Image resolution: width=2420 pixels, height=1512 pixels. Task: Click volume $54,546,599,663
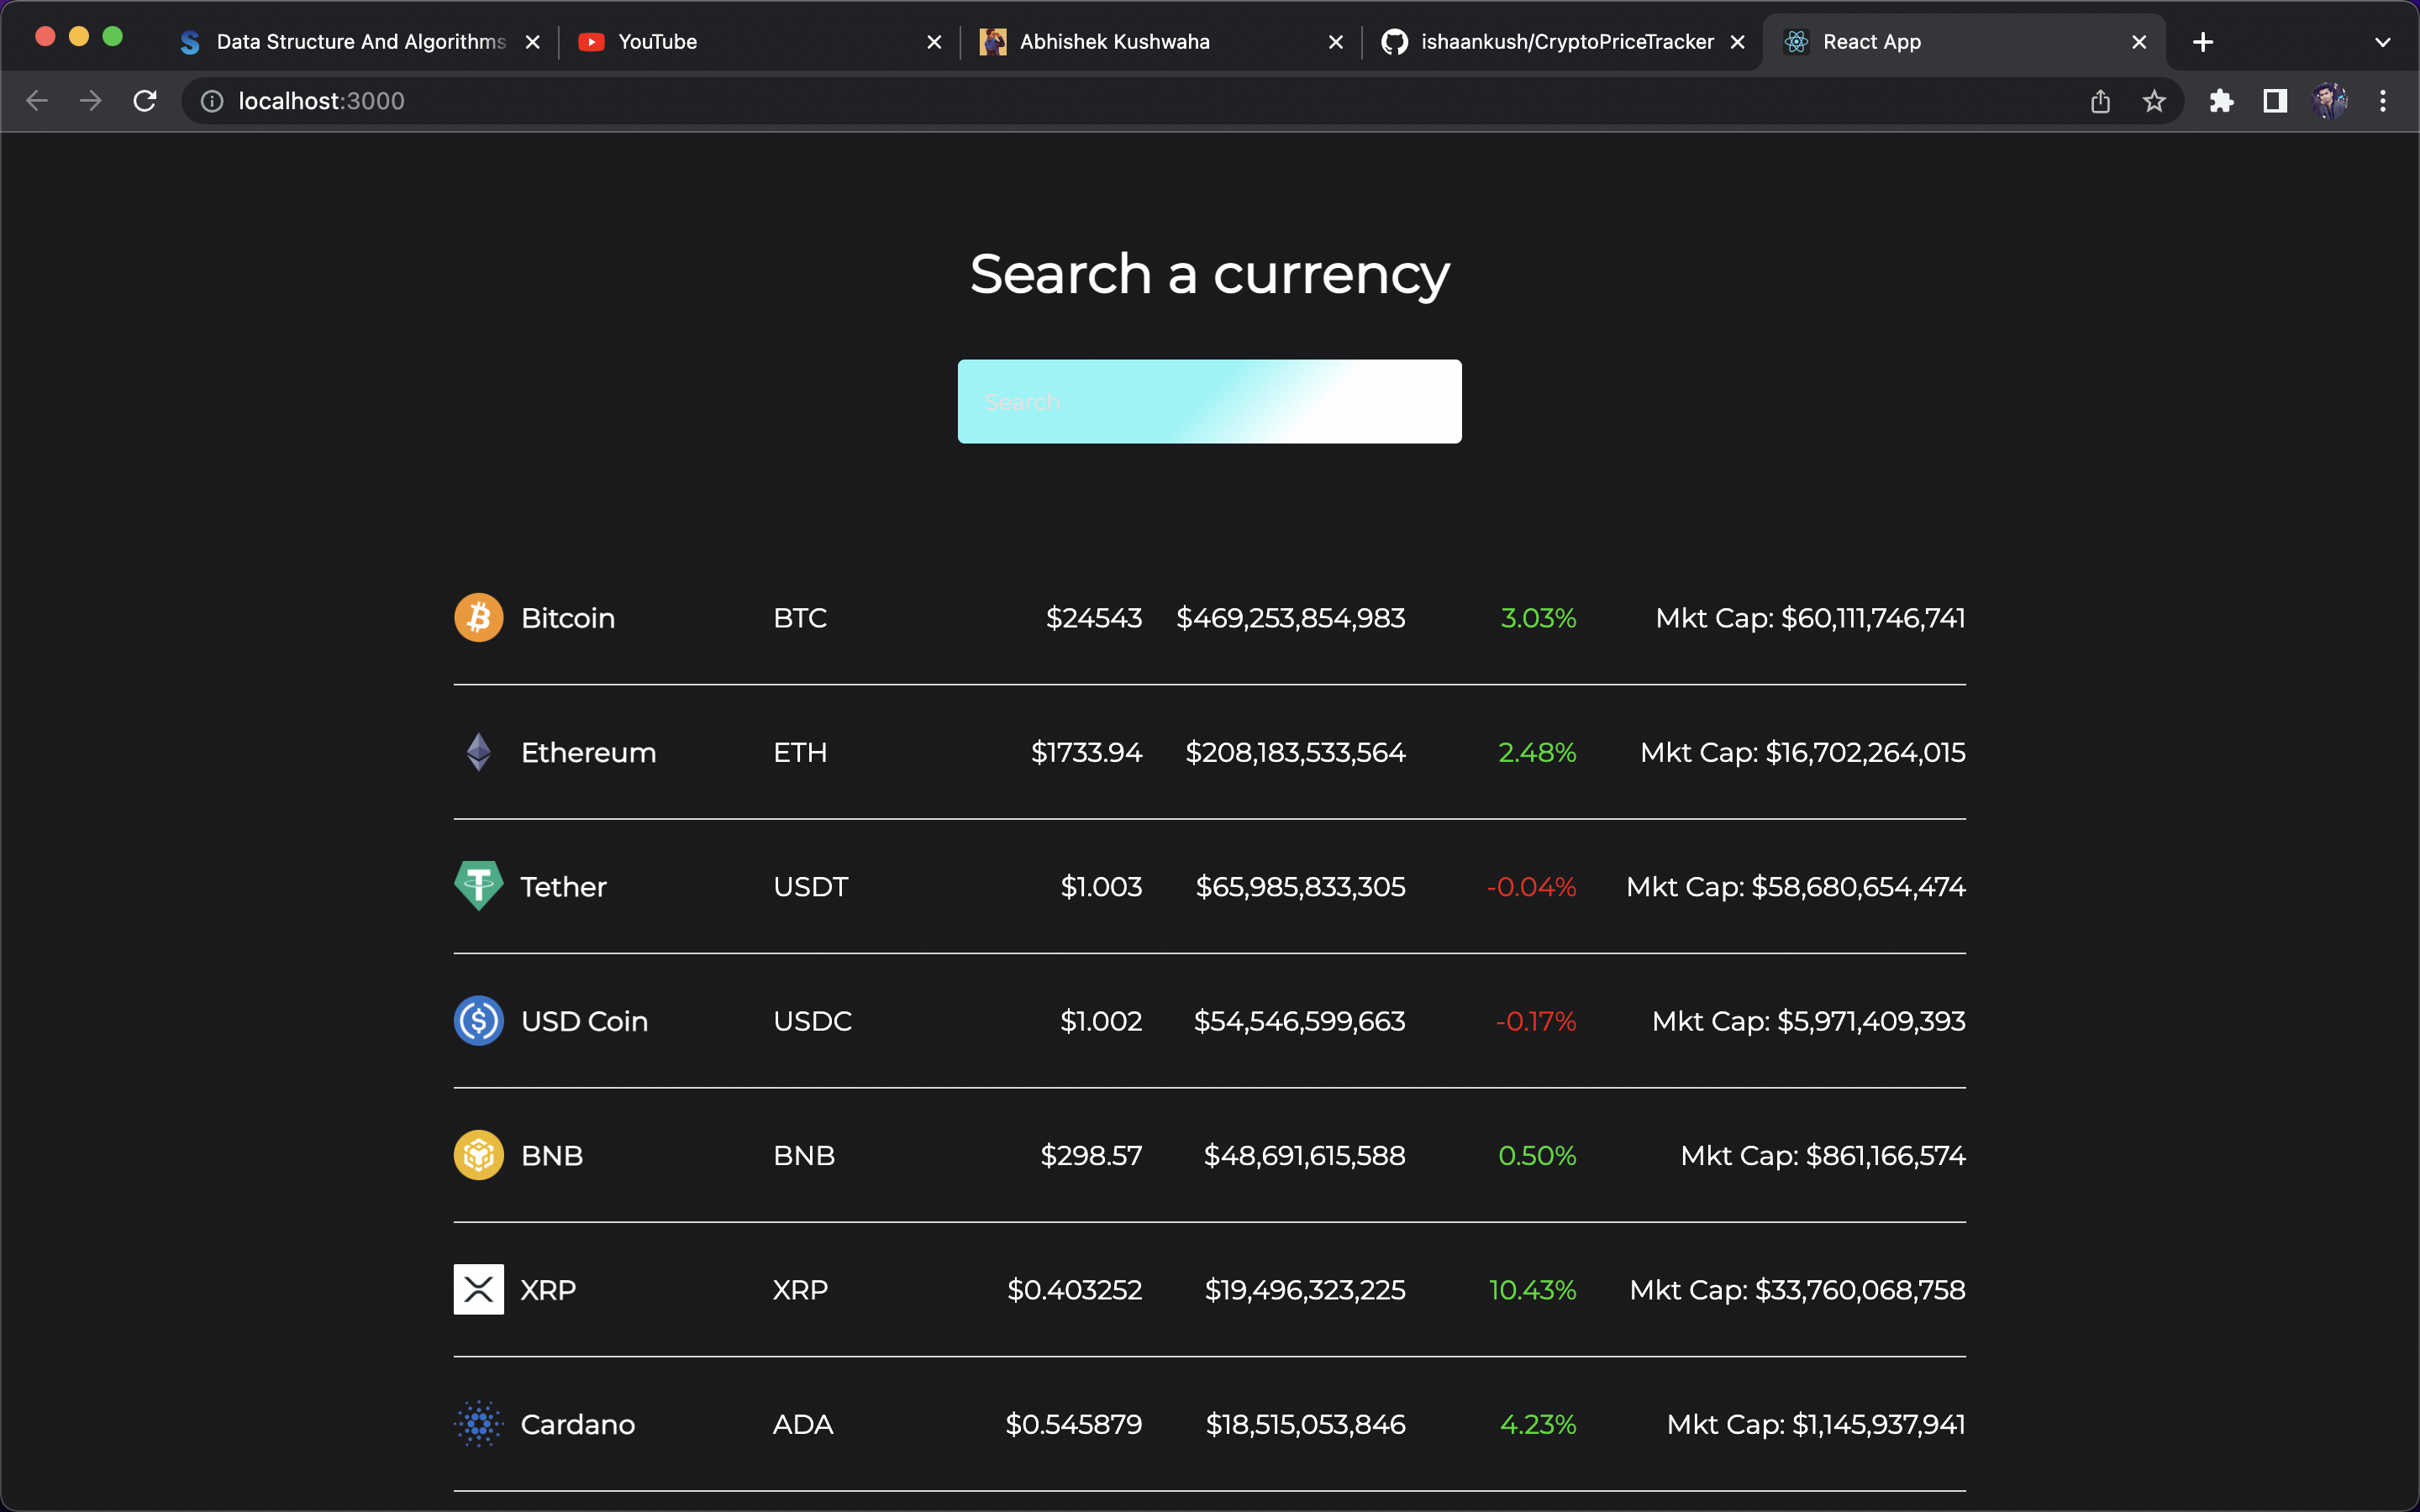pyautogui.click(x=1299, y=1021)
